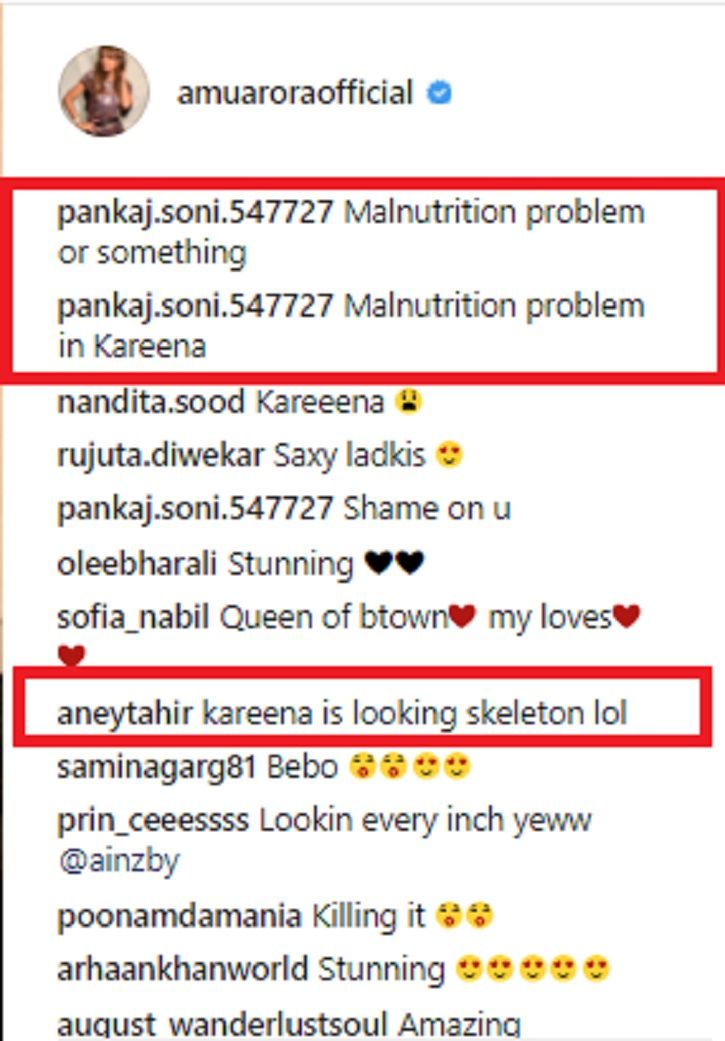Open sofia_nabil username link
This screenshot has height=1041, width=725.
pyautogui.click(x=133, y=617)
